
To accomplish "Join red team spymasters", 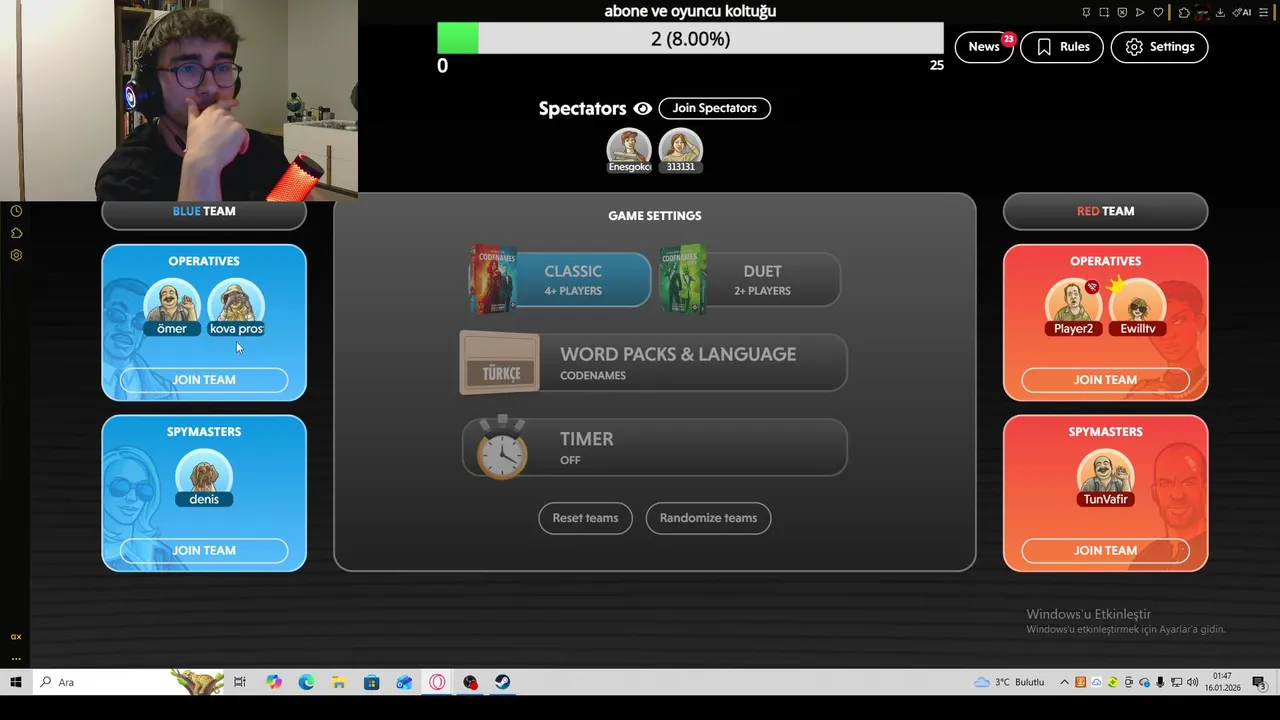I will [1105, 551].
